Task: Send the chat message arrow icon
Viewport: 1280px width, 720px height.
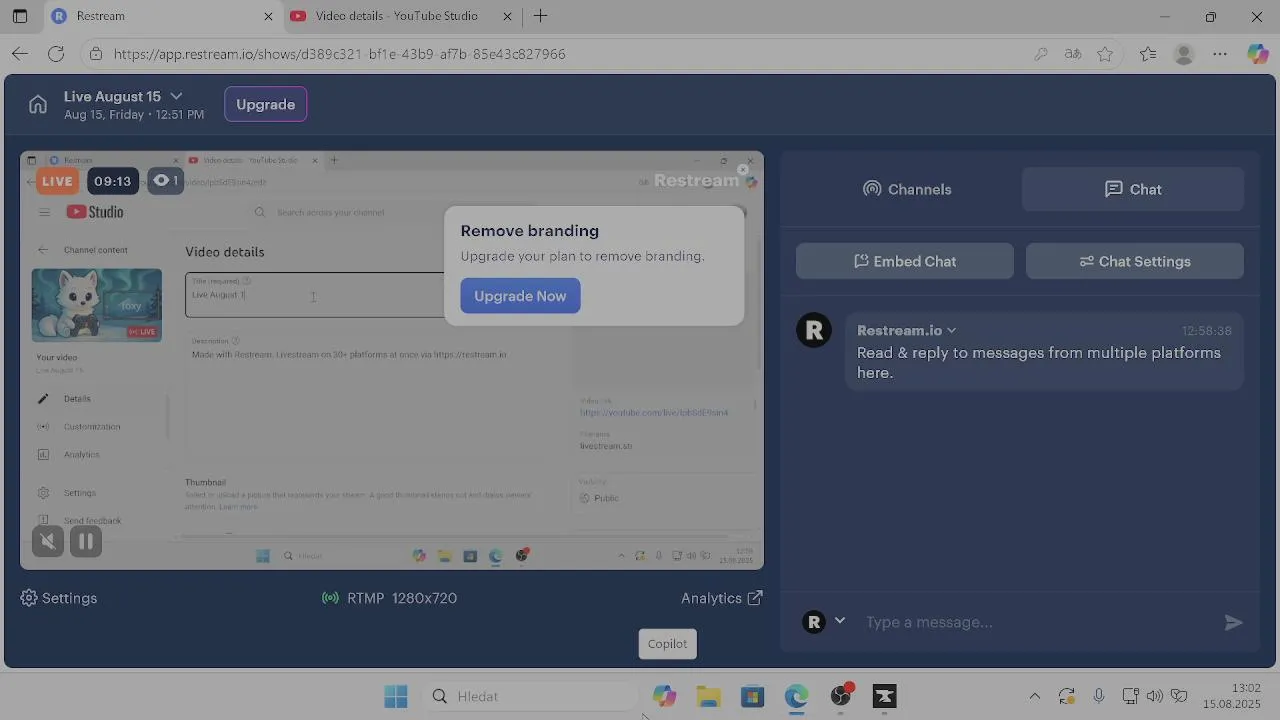Action: (1233, 622)
